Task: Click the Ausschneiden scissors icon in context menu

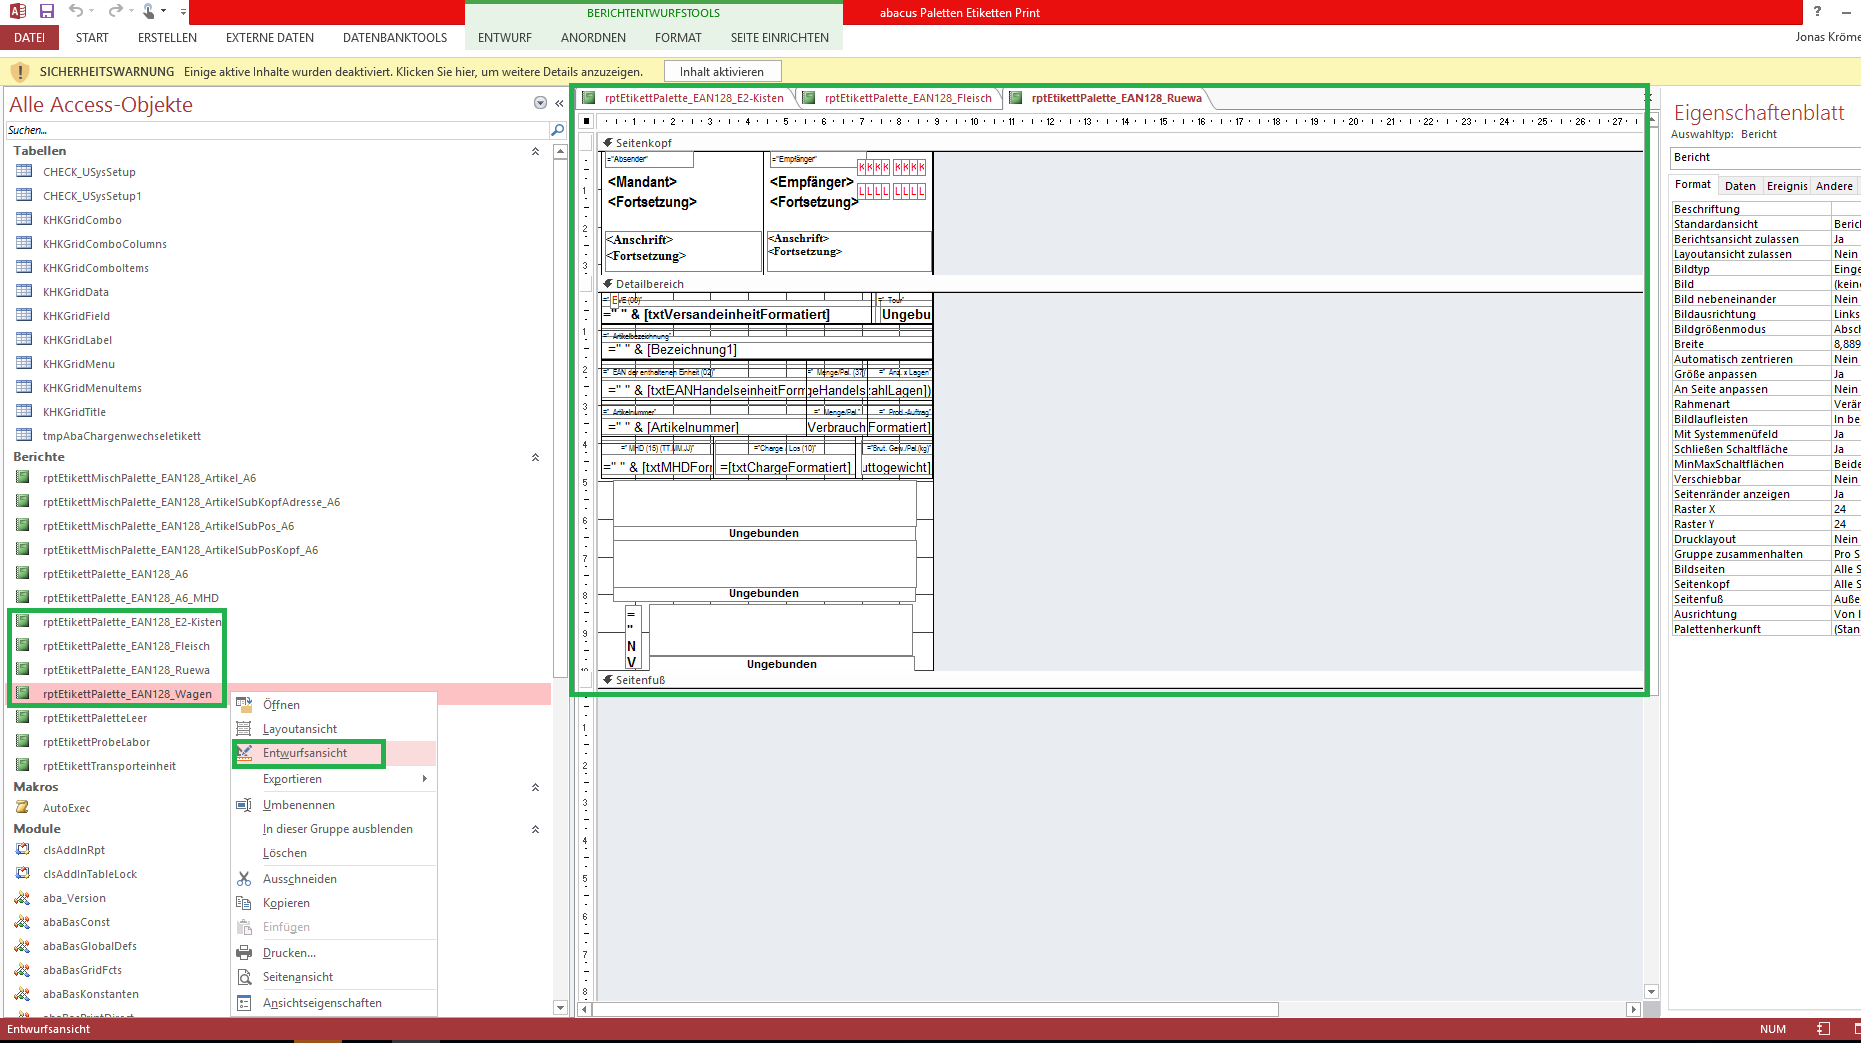Action: pyautogui.click(x=244, y=879)
